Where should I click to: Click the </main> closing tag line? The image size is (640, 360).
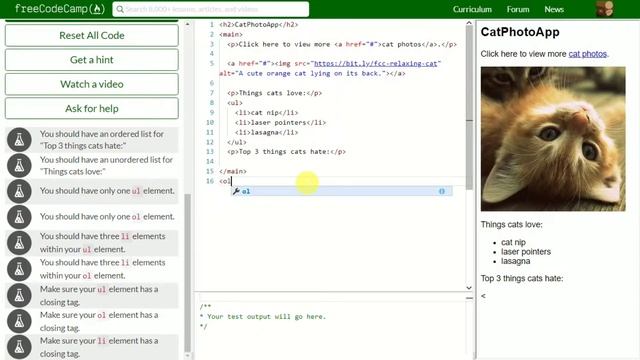coord(233,171)
